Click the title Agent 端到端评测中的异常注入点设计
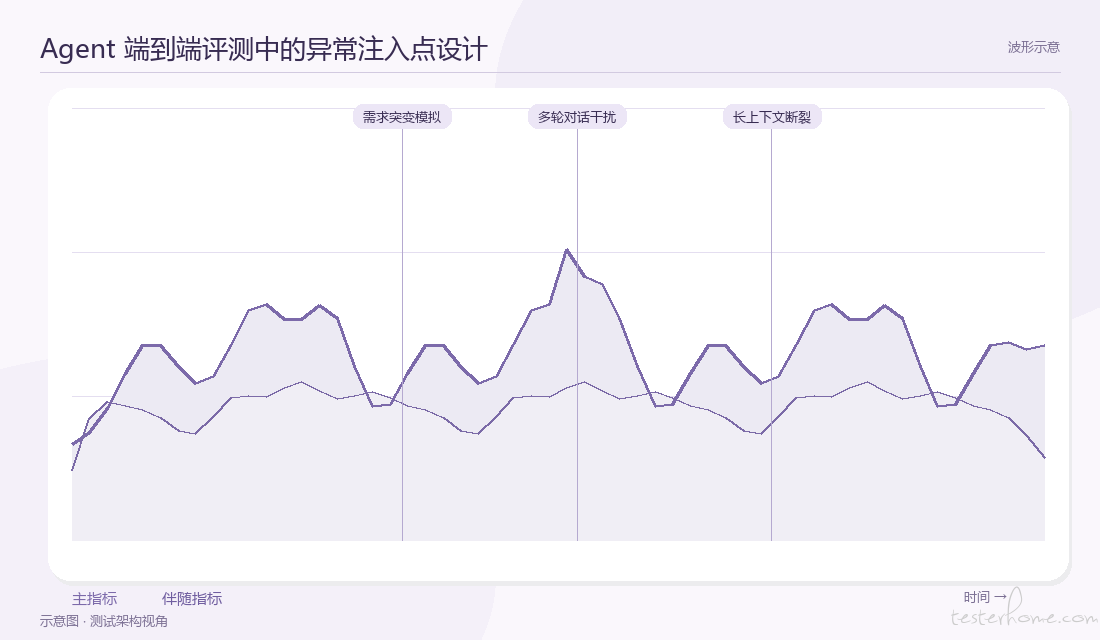Viewport: 1100px width, 640px height. tap(264, 49)
